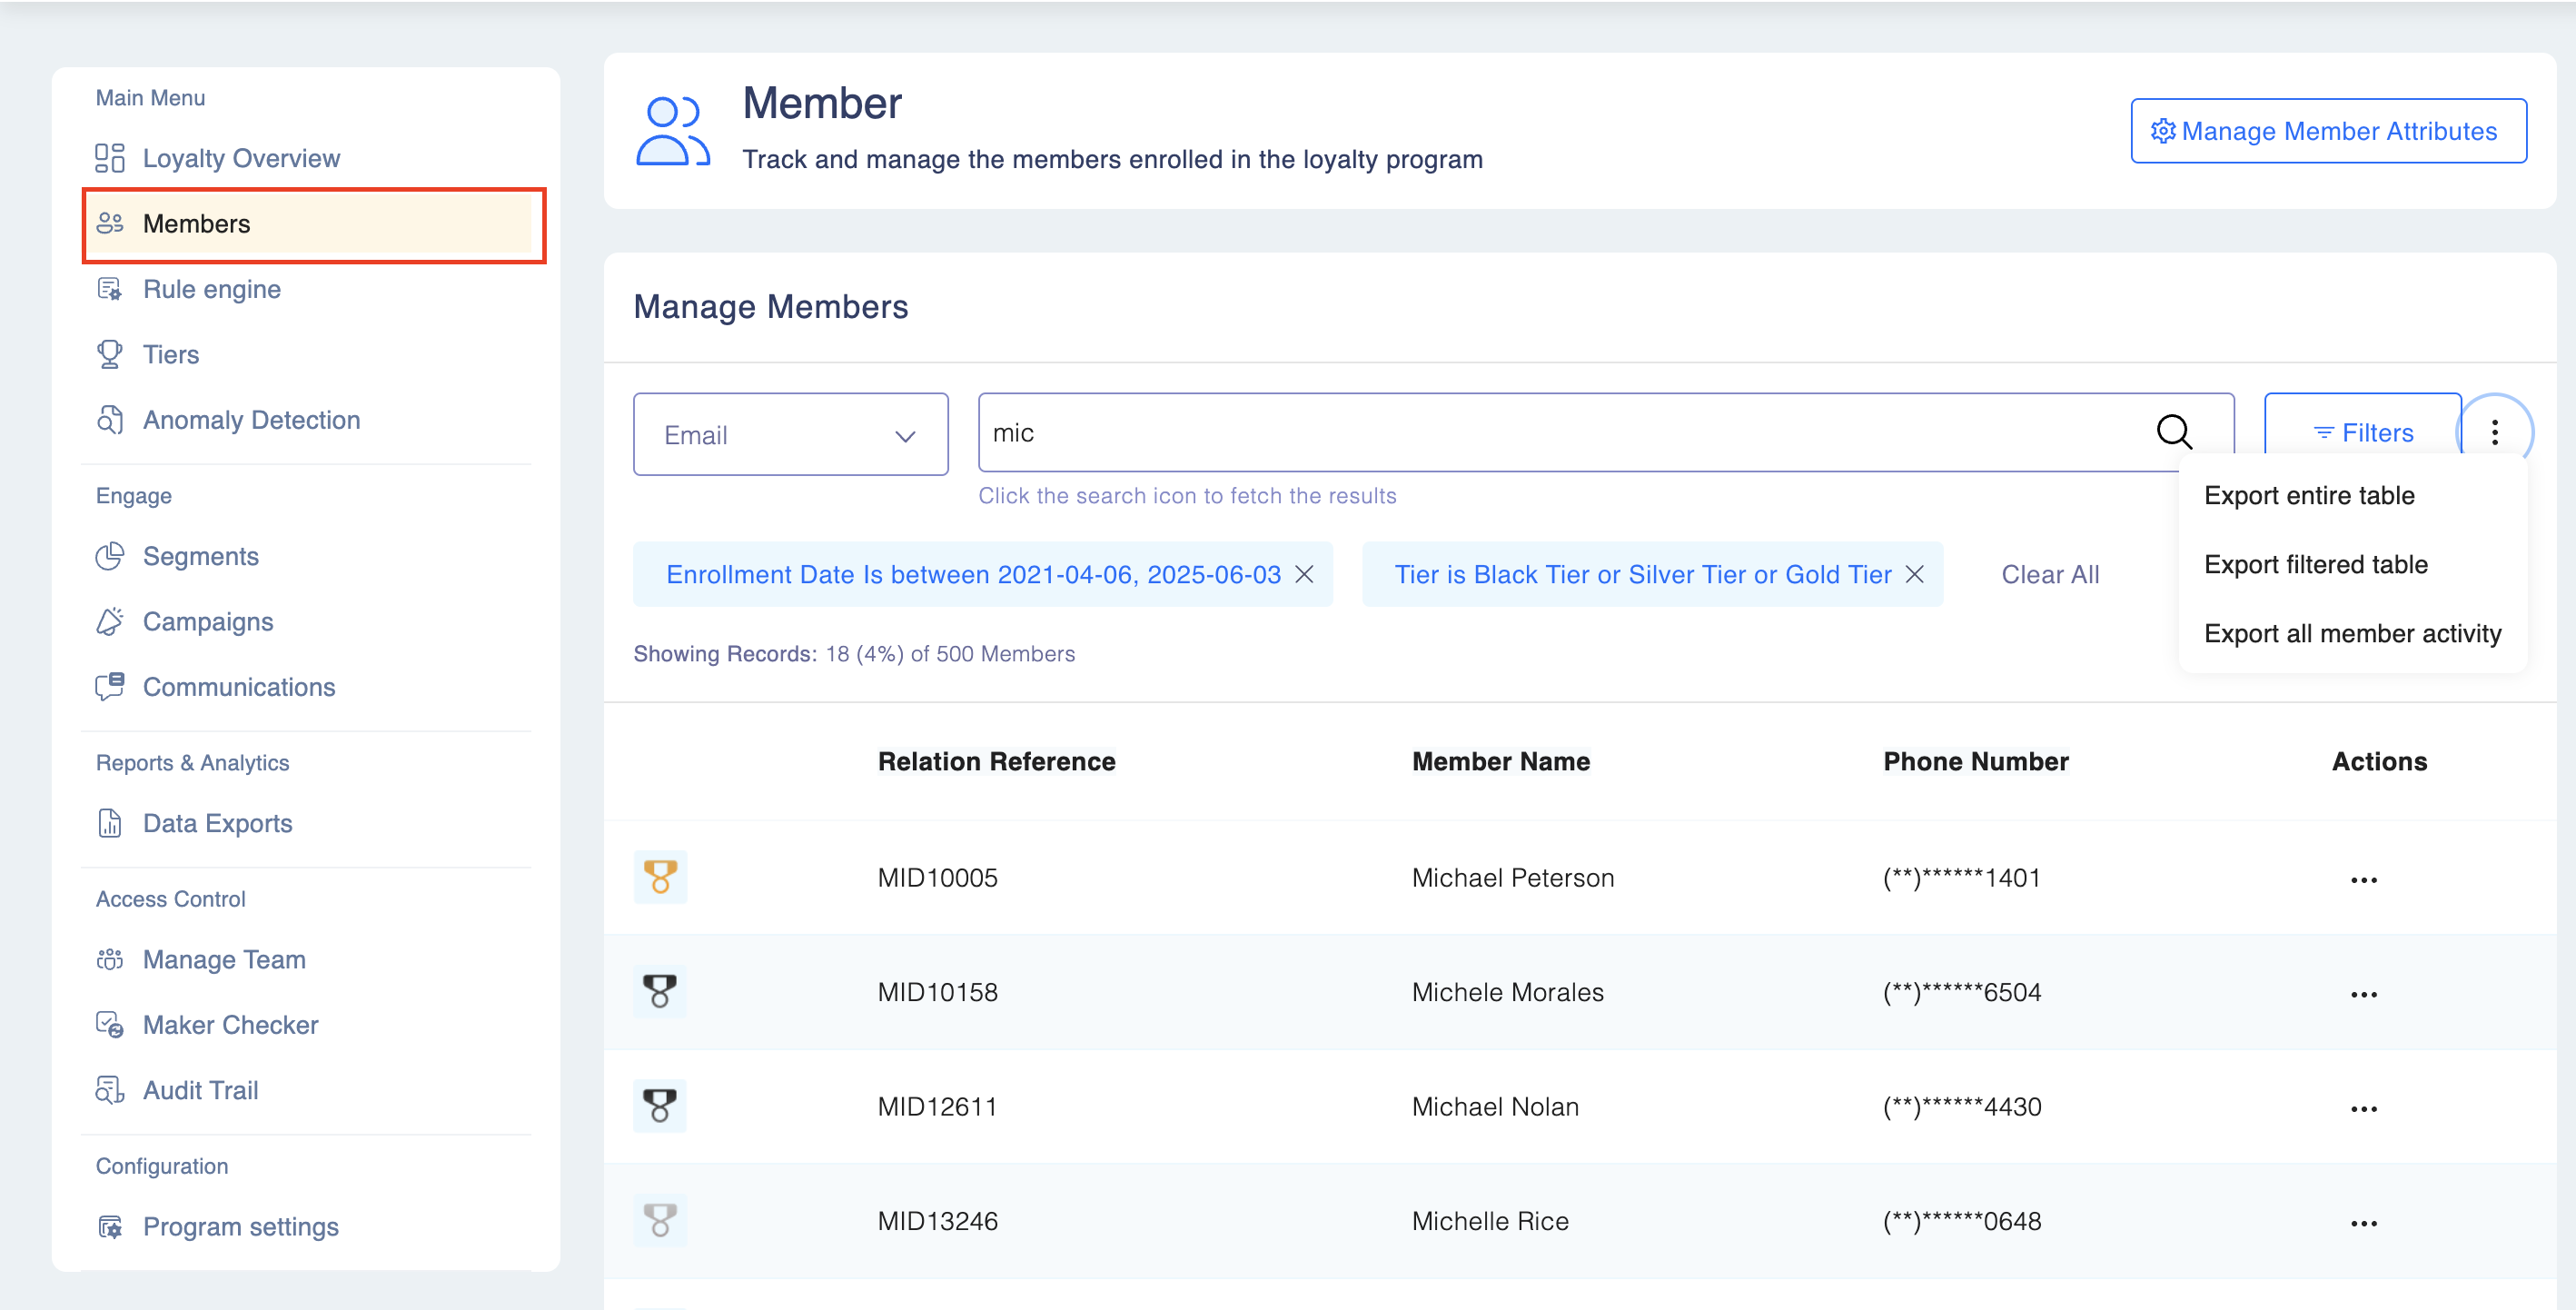Click Clear All filters link
2576x1310 pixels.
[x=2049, y=575]
